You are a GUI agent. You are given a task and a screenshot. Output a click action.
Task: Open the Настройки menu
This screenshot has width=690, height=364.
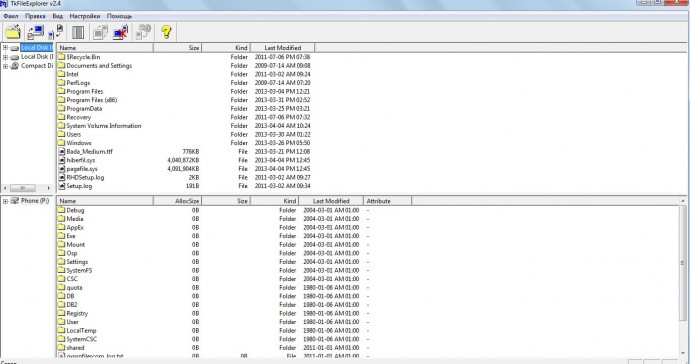[x=84, y=16]
